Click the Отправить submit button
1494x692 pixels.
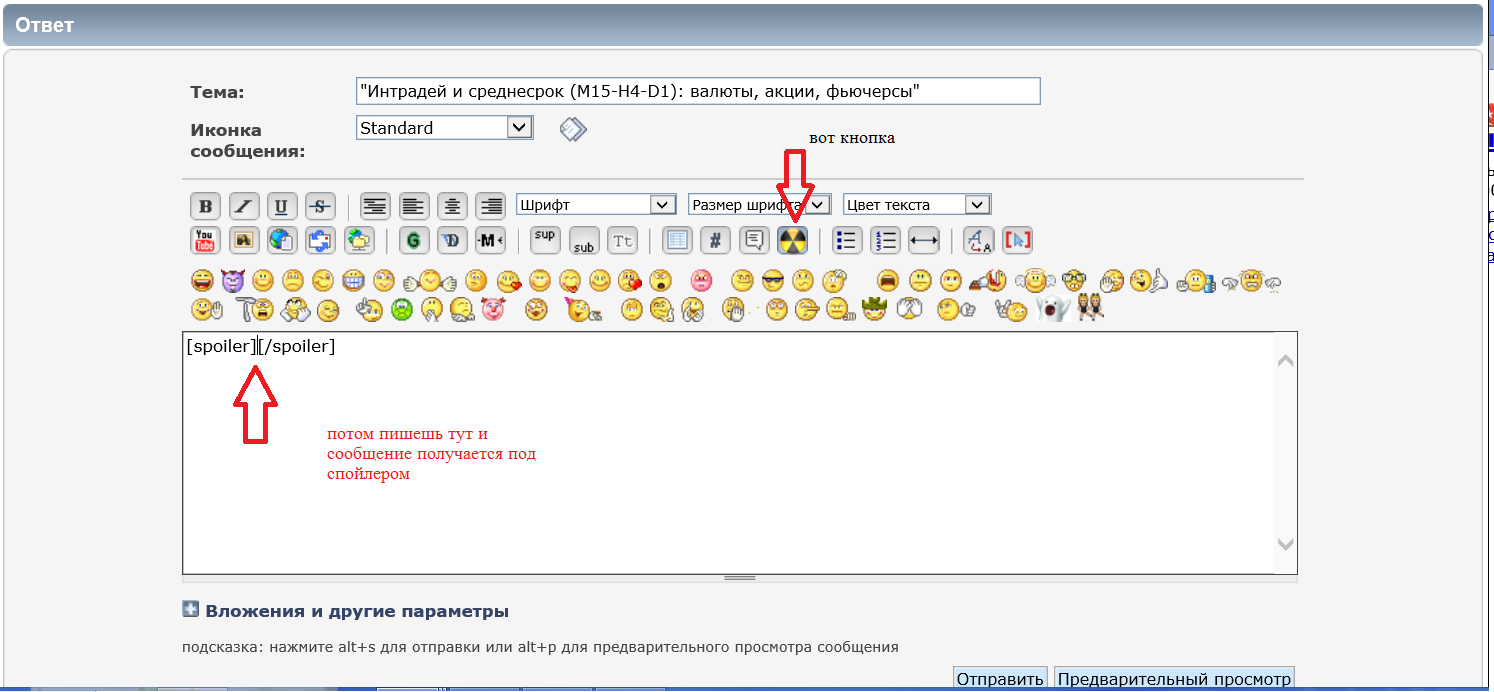point(1000,679)
